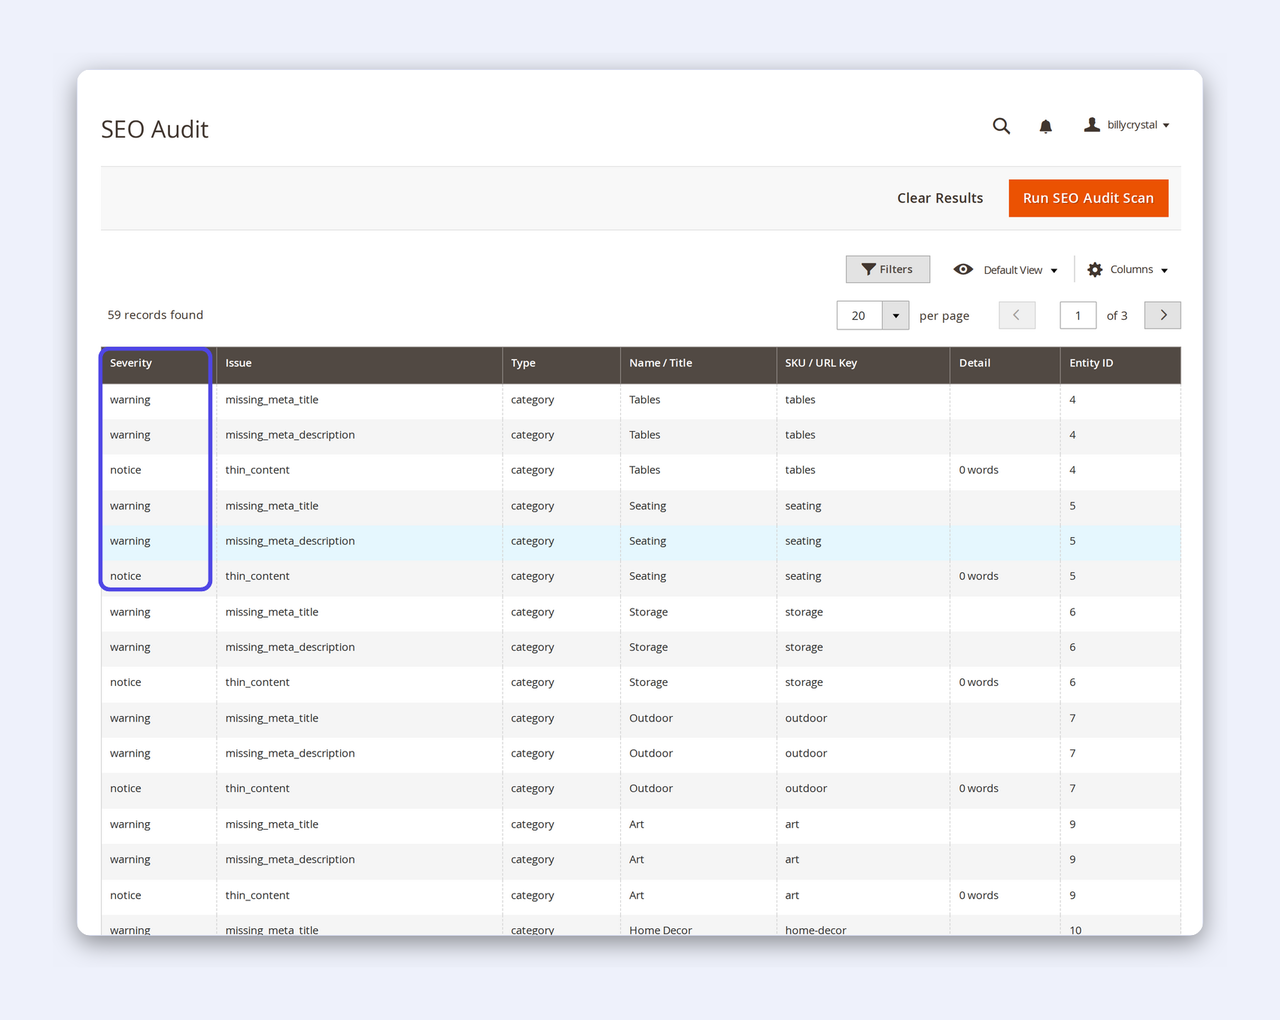Click 'art' SKU in thin_content row
The image size is (1280, 1020).
(792, 896)
